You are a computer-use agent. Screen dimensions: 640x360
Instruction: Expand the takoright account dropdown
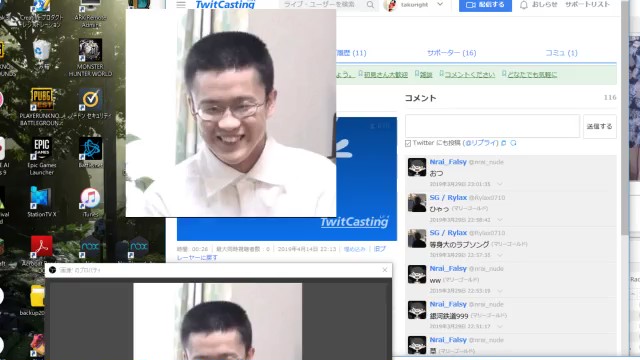(440, 4)
